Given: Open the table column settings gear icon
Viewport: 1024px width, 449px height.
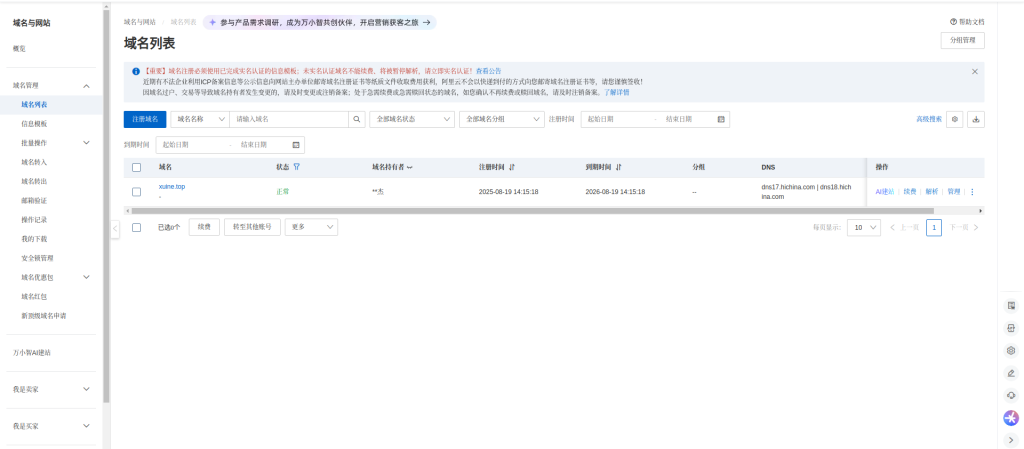Looking at the screenshot, I should tap(955, 119).
